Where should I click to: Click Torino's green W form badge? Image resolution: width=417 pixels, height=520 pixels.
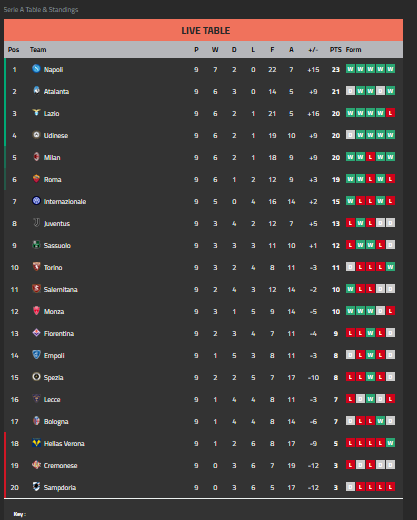click(391, 267)
